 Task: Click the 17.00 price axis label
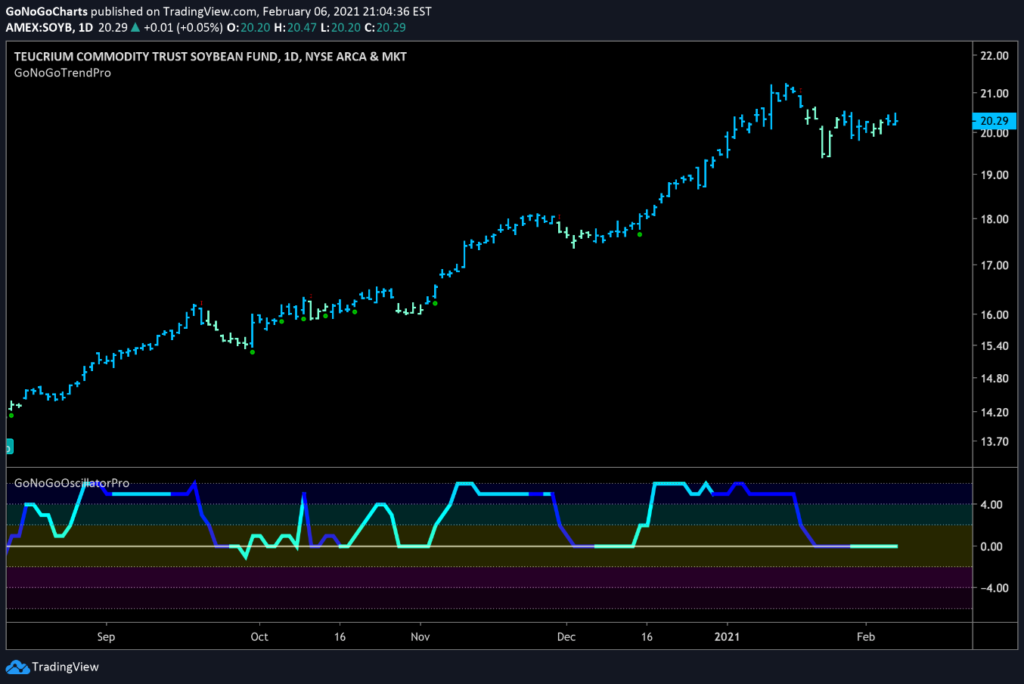click(x=994, y=265)
